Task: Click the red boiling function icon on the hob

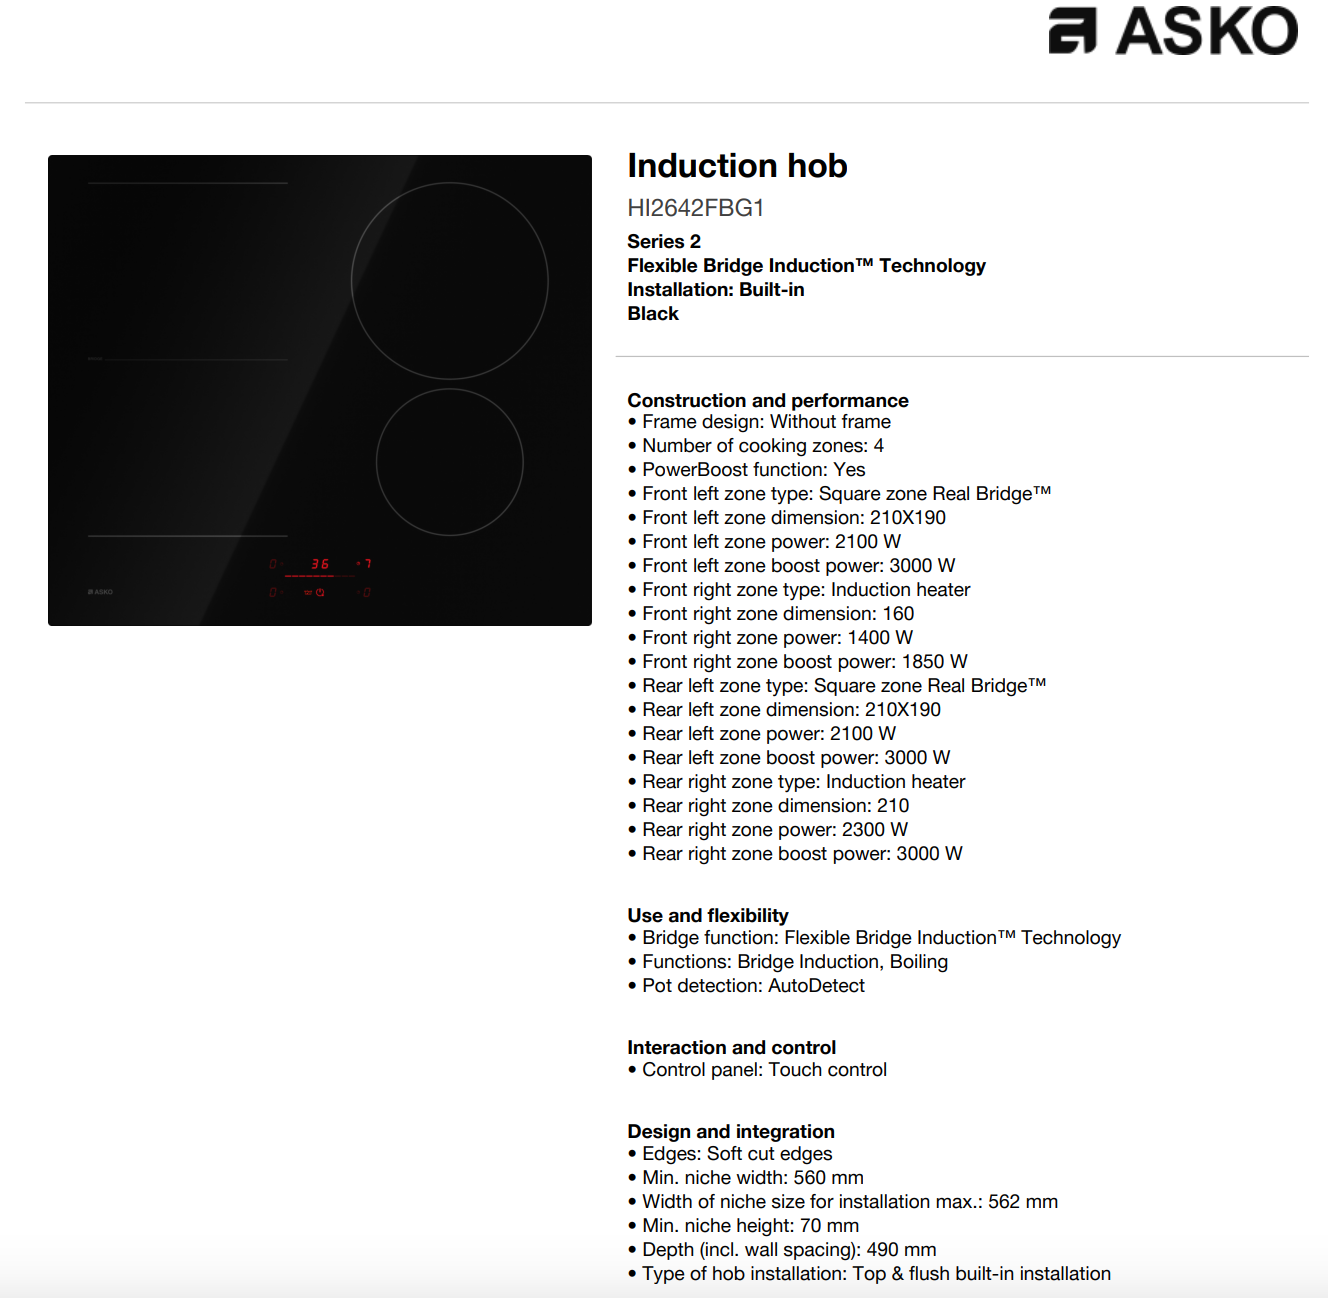Action: 308,592
